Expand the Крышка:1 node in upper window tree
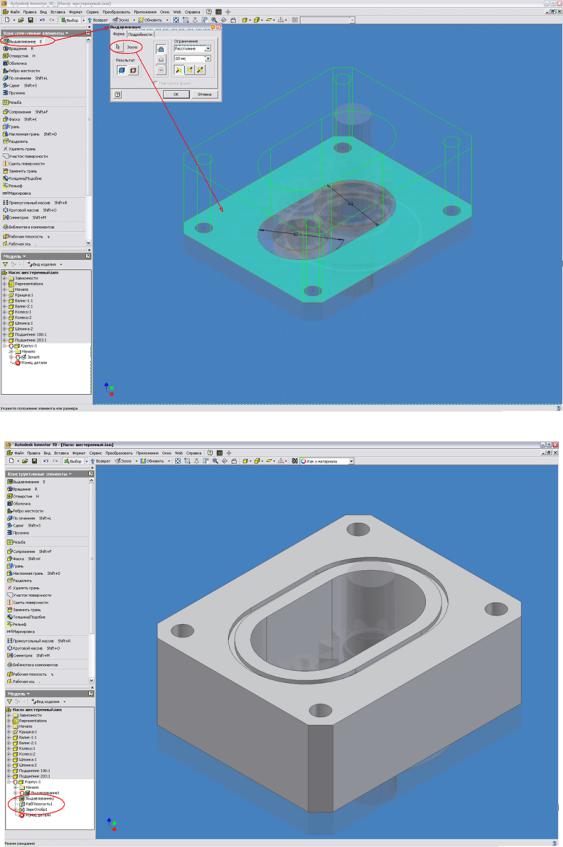 5,295
